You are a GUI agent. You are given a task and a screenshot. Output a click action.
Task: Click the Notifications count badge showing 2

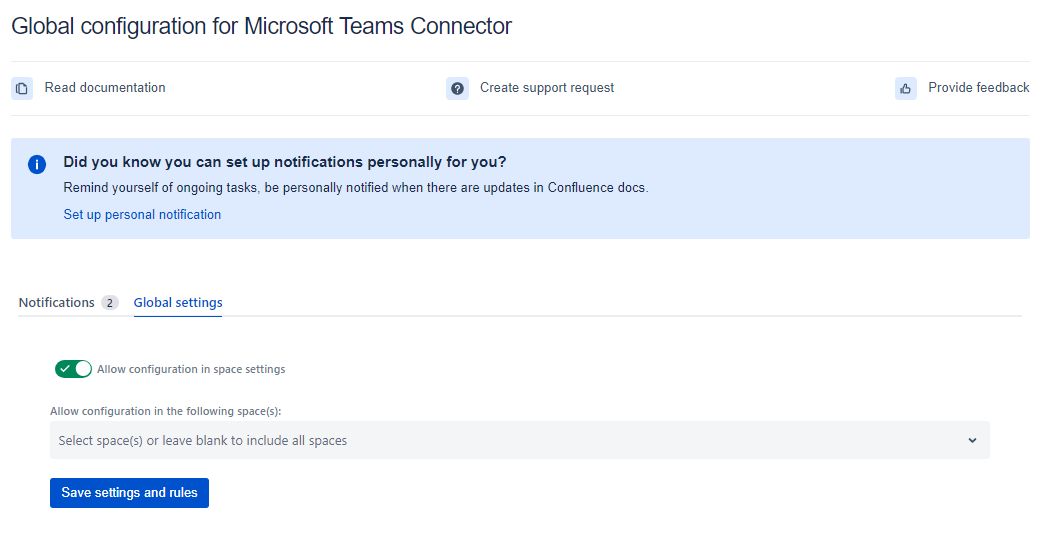tap(109, 303)
